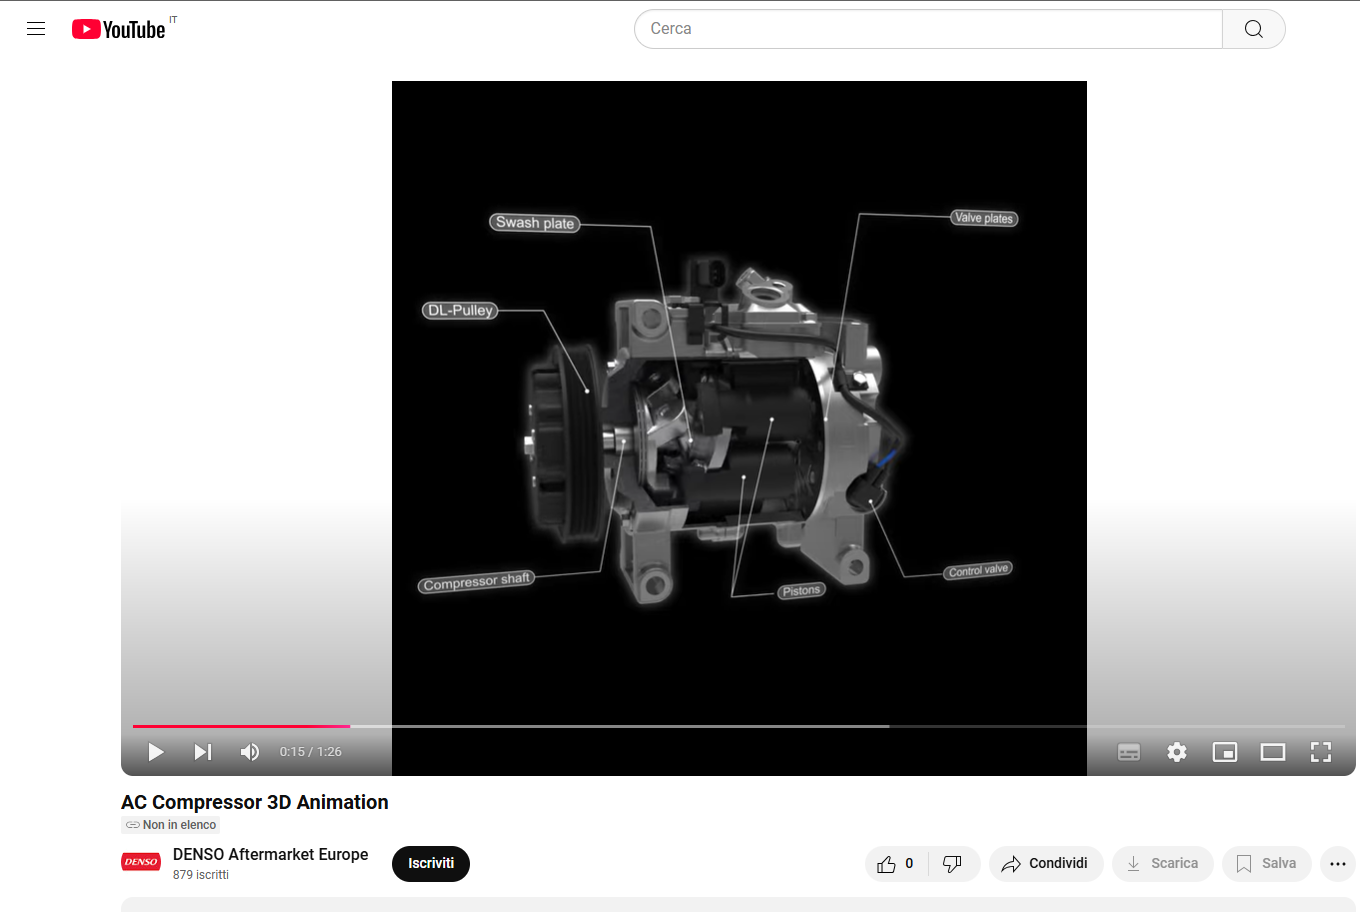The image size is (1360, 912).
Task: Click the 0:15 / 1:26 time display
Action: (x=311, y=752)
